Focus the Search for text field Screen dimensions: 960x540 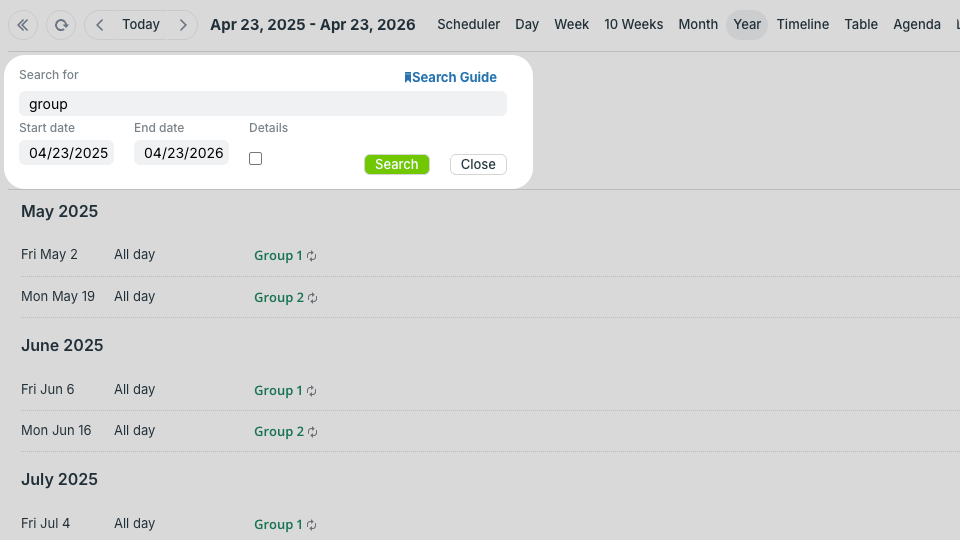pyautogui.click(x=262, y=104)
